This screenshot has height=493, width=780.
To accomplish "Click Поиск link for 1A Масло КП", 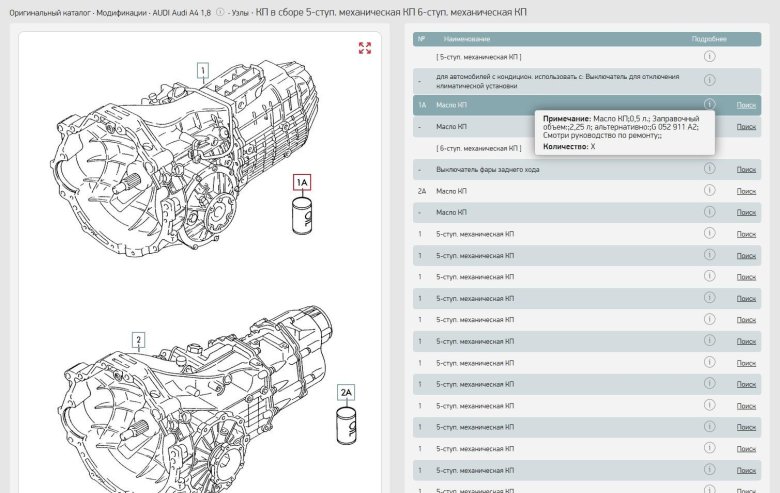I will 746,105.
